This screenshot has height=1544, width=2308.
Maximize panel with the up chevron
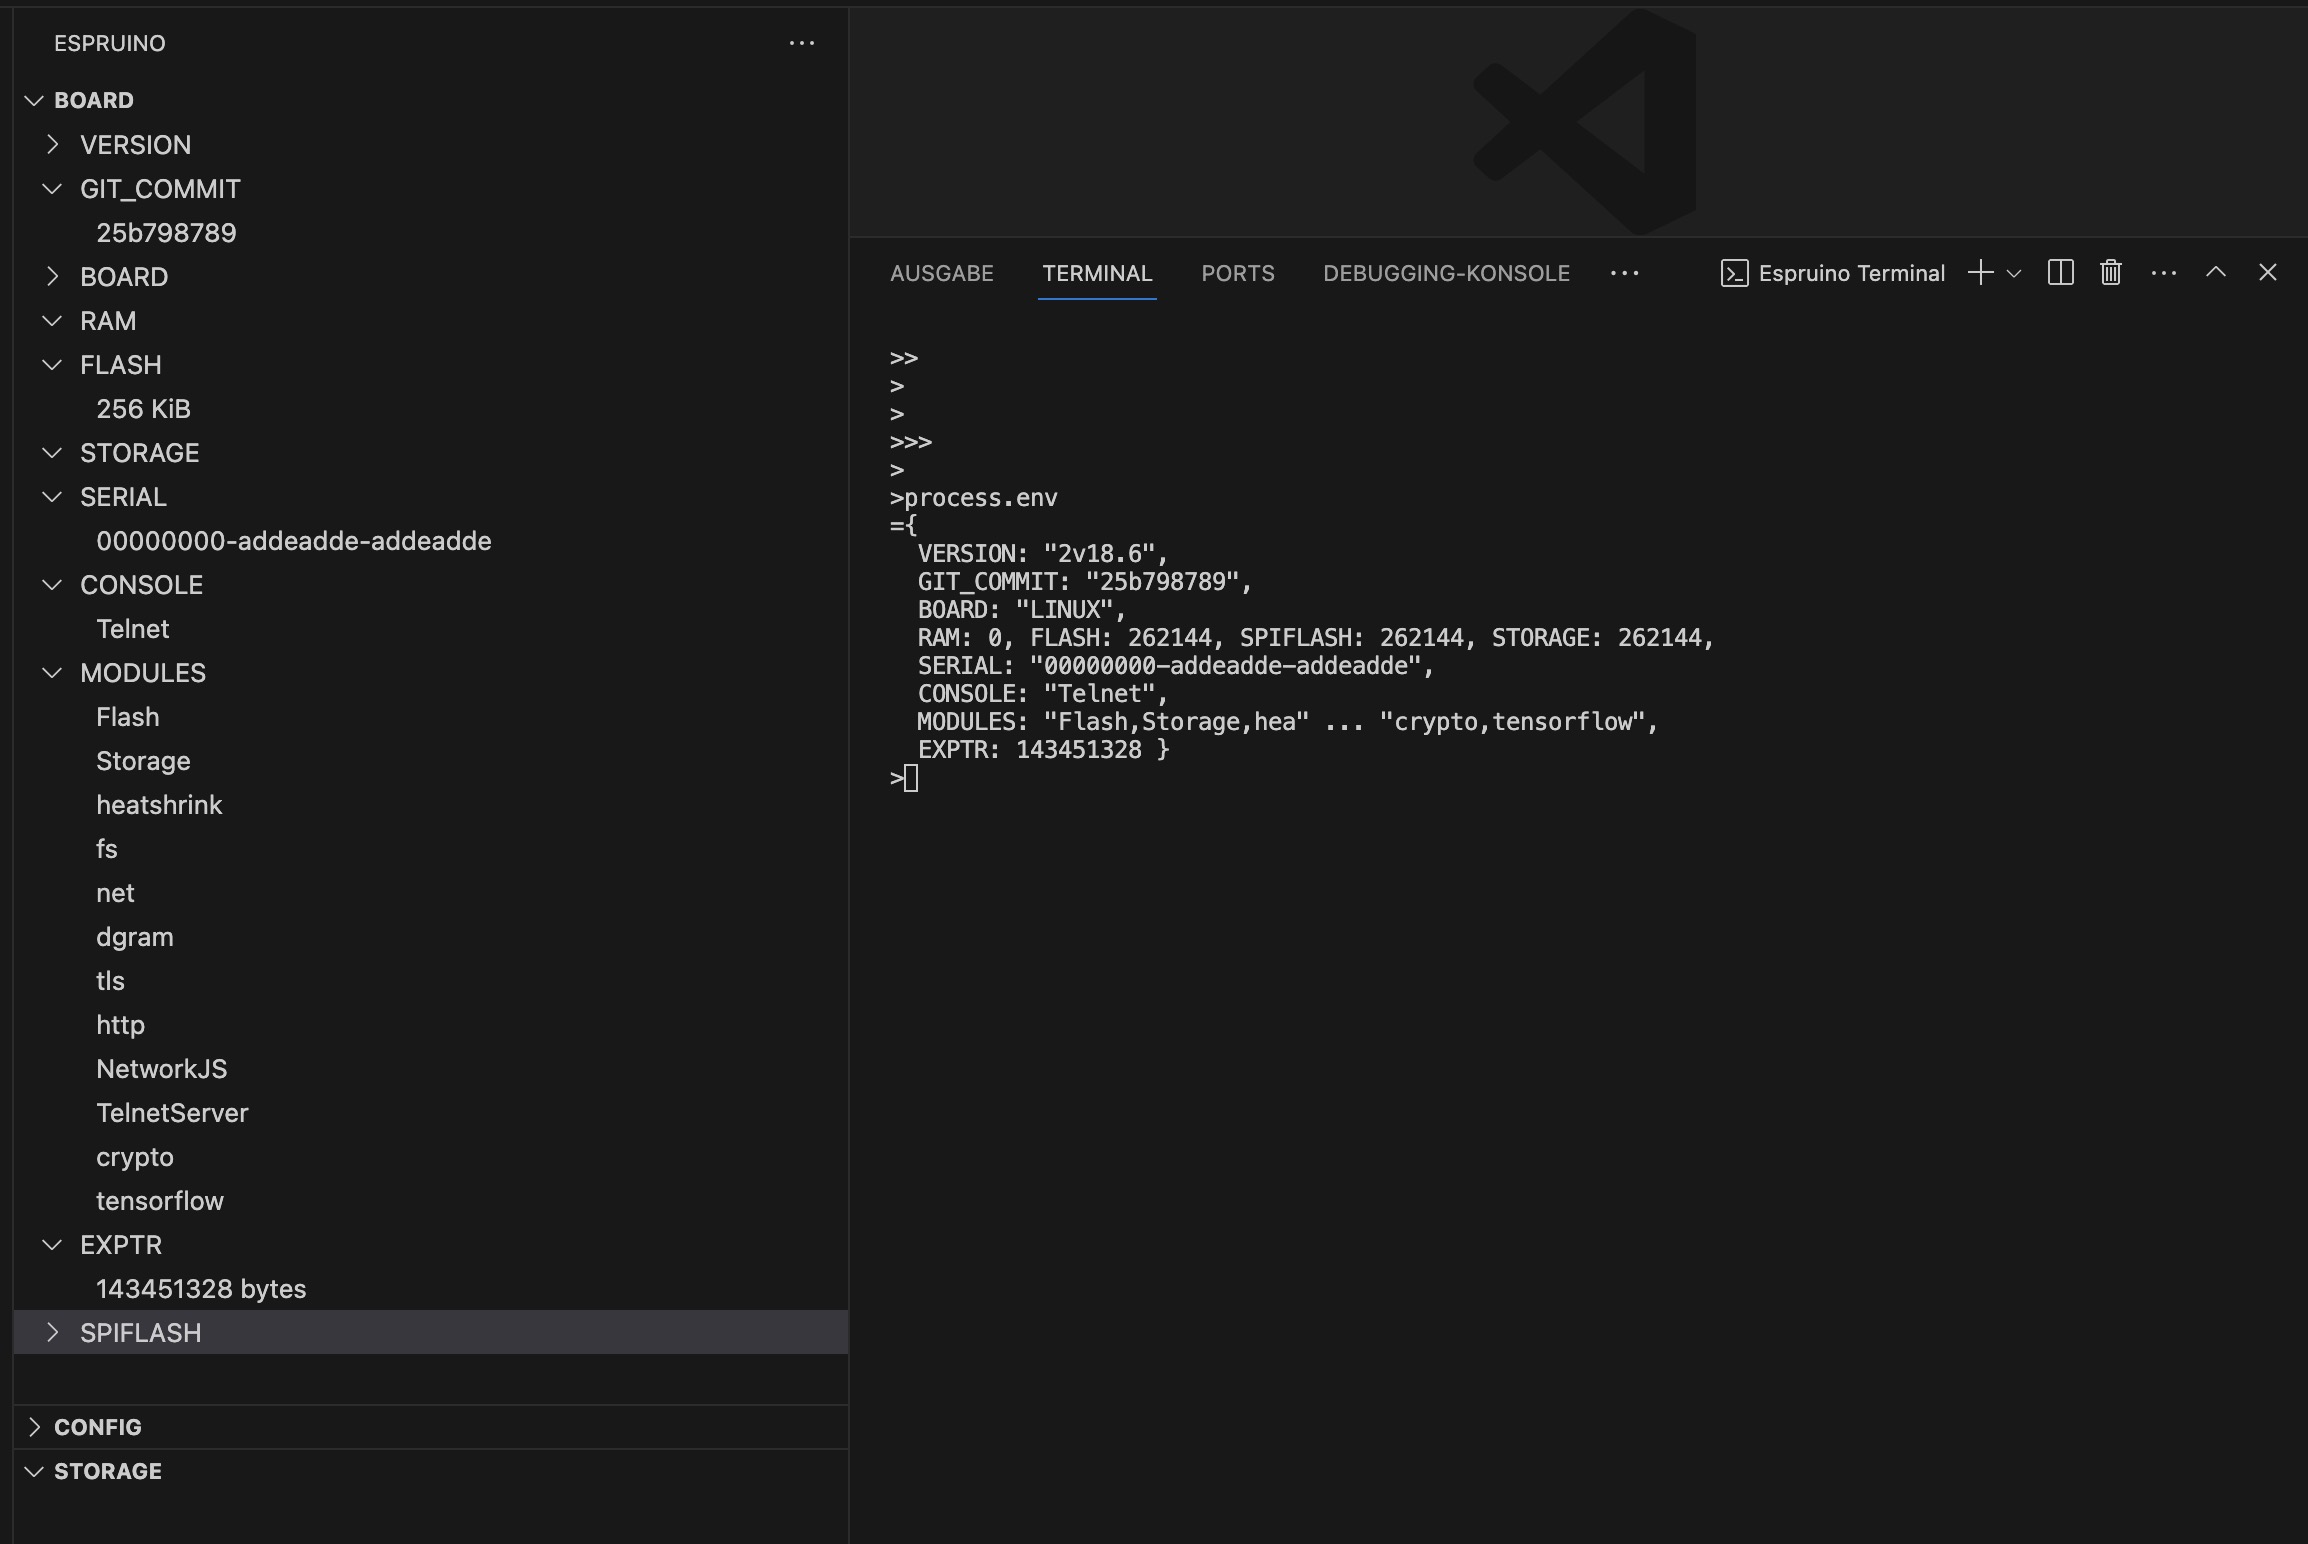[2215, 272]
